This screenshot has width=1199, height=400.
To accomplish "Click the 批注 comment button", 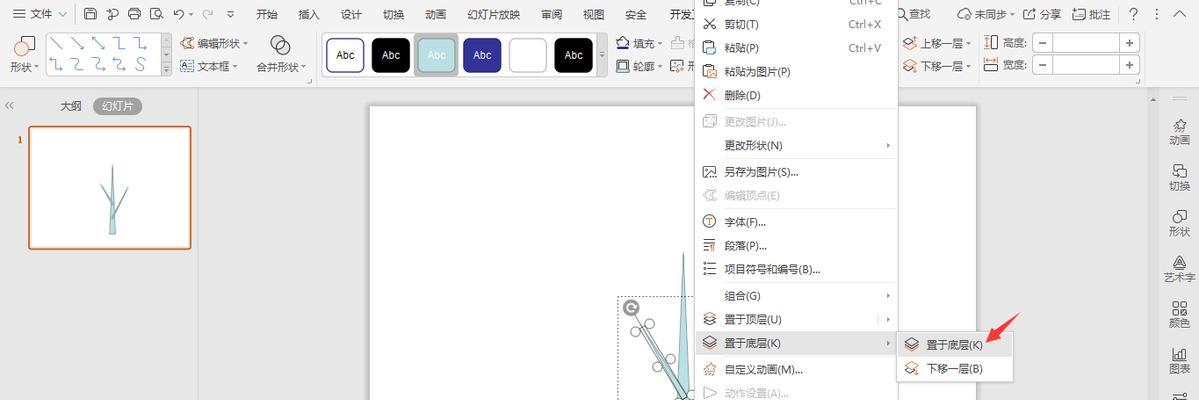I will (1091, 14).
